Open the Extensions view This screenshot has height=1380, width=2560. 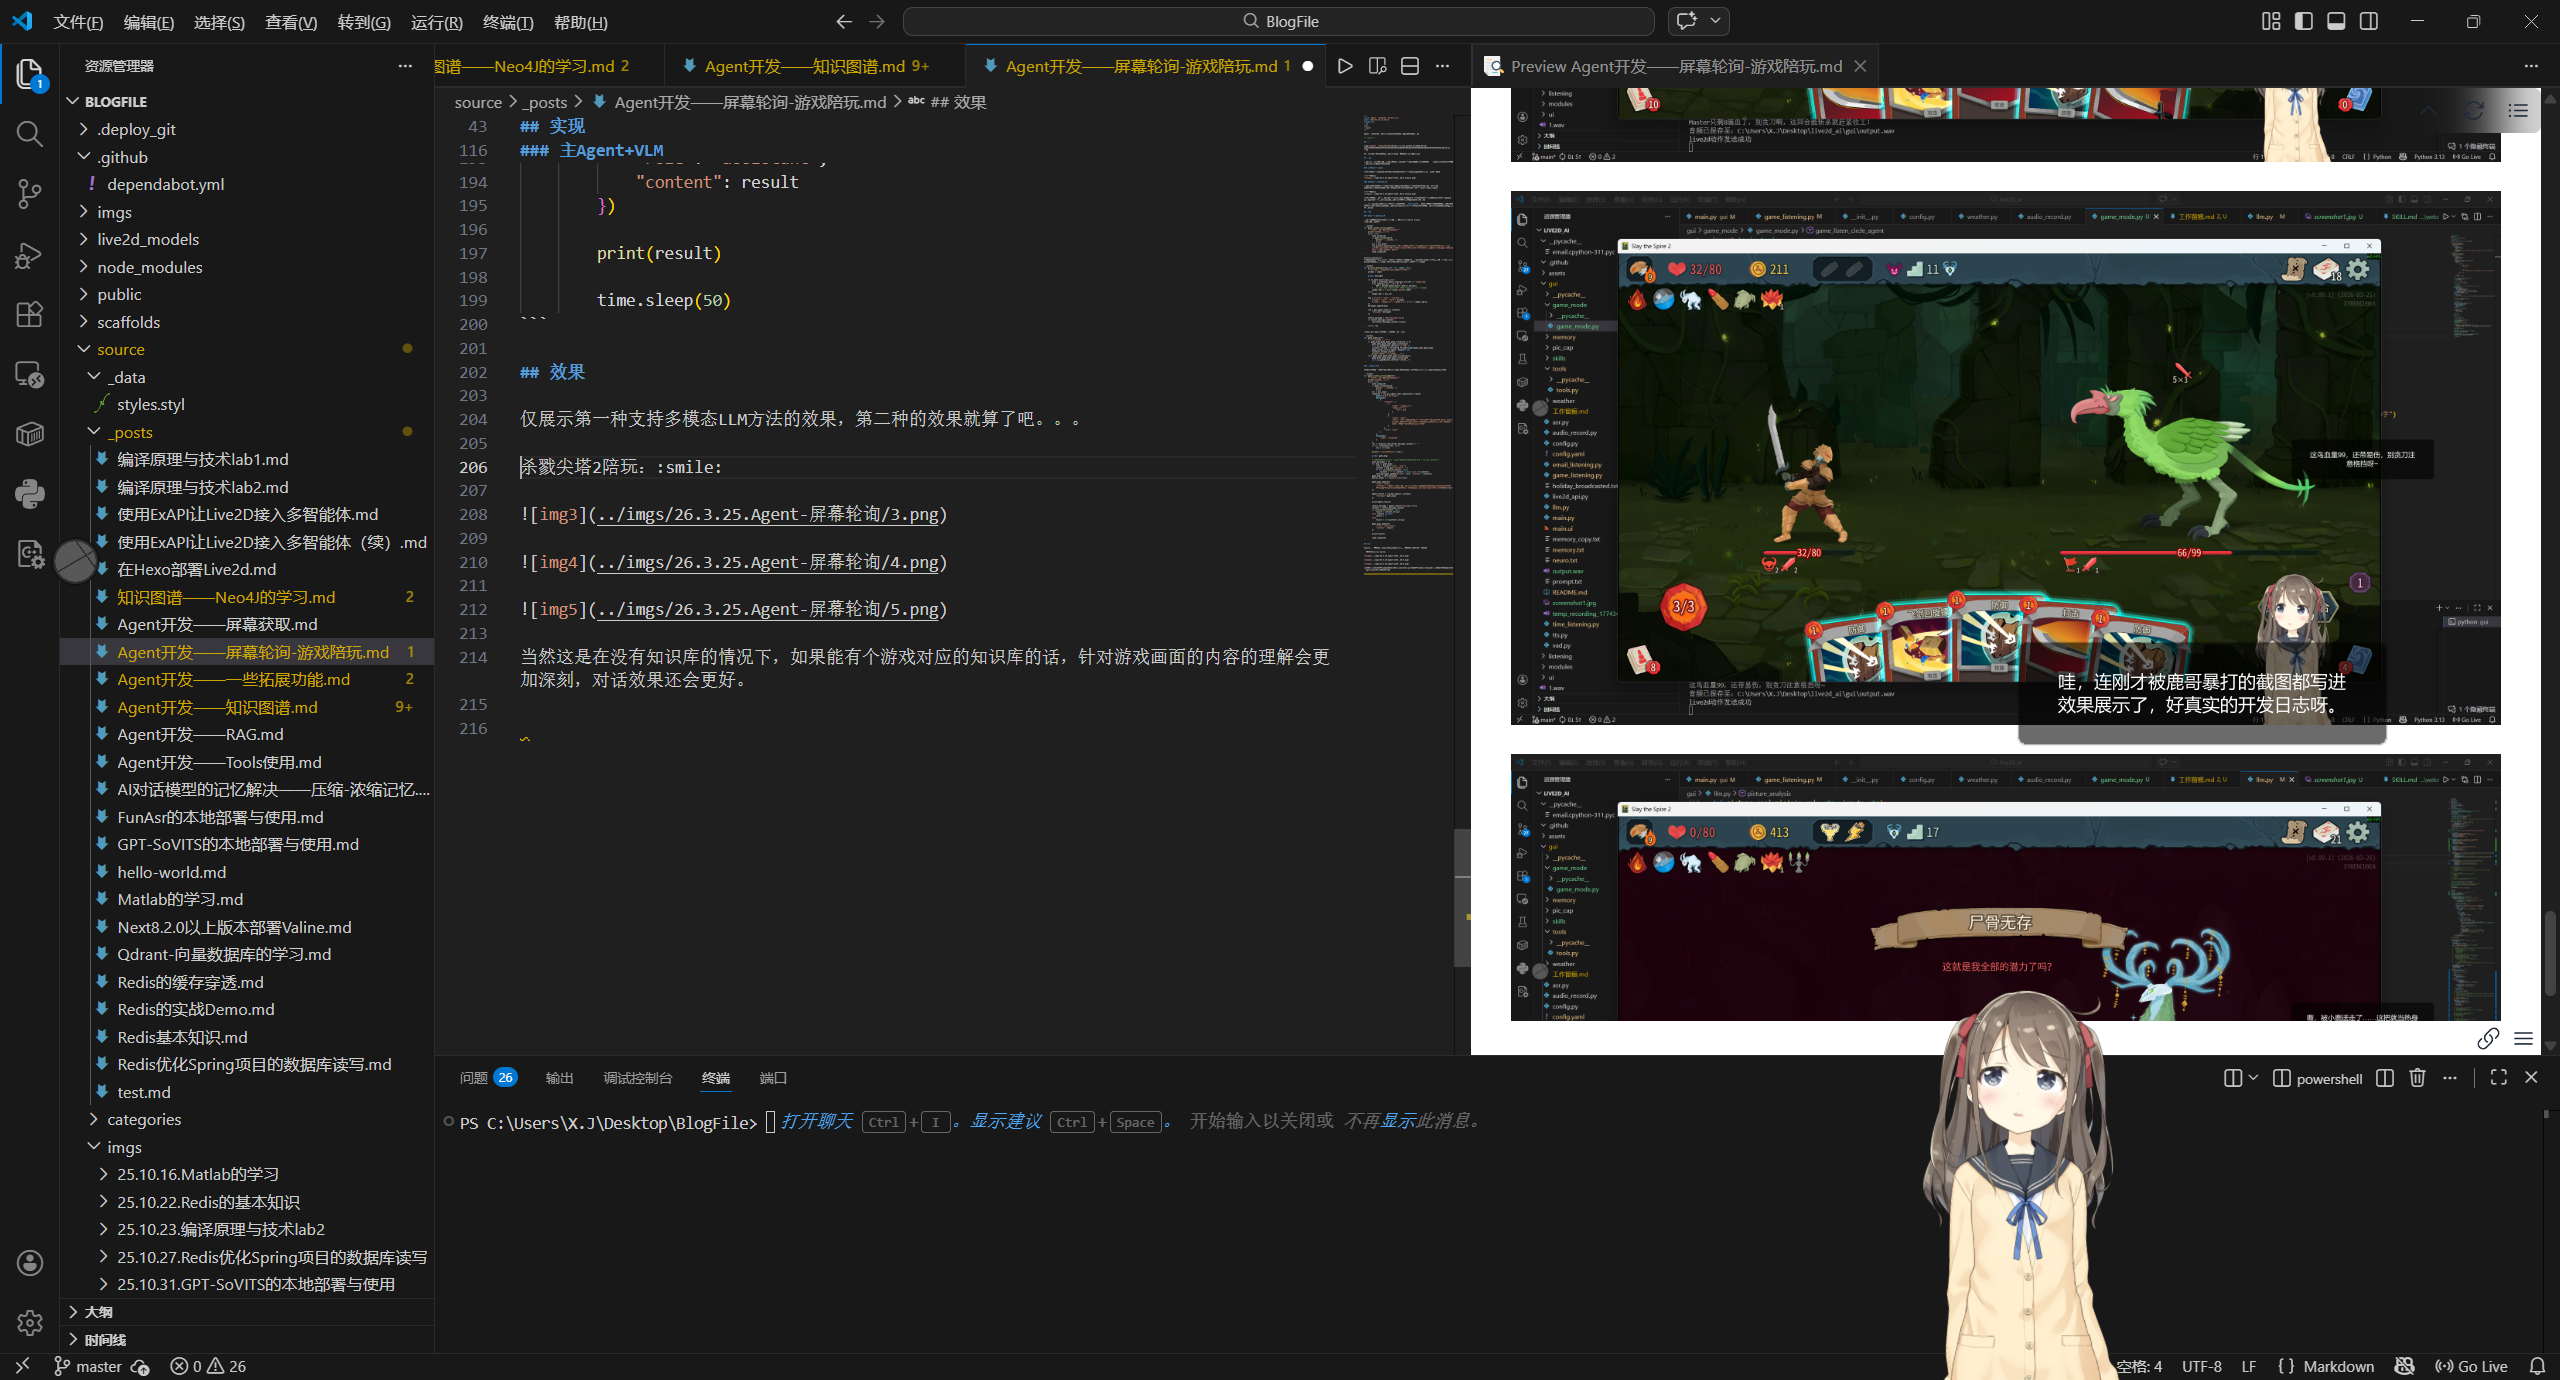[x=30, y=314]
